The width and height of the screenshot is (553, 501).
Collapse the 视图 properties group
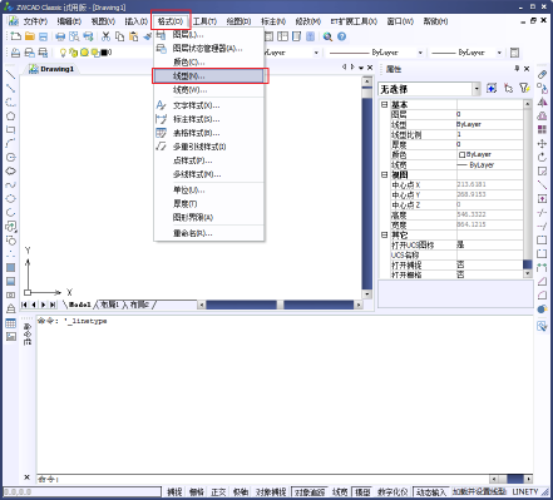click(384, 175)
